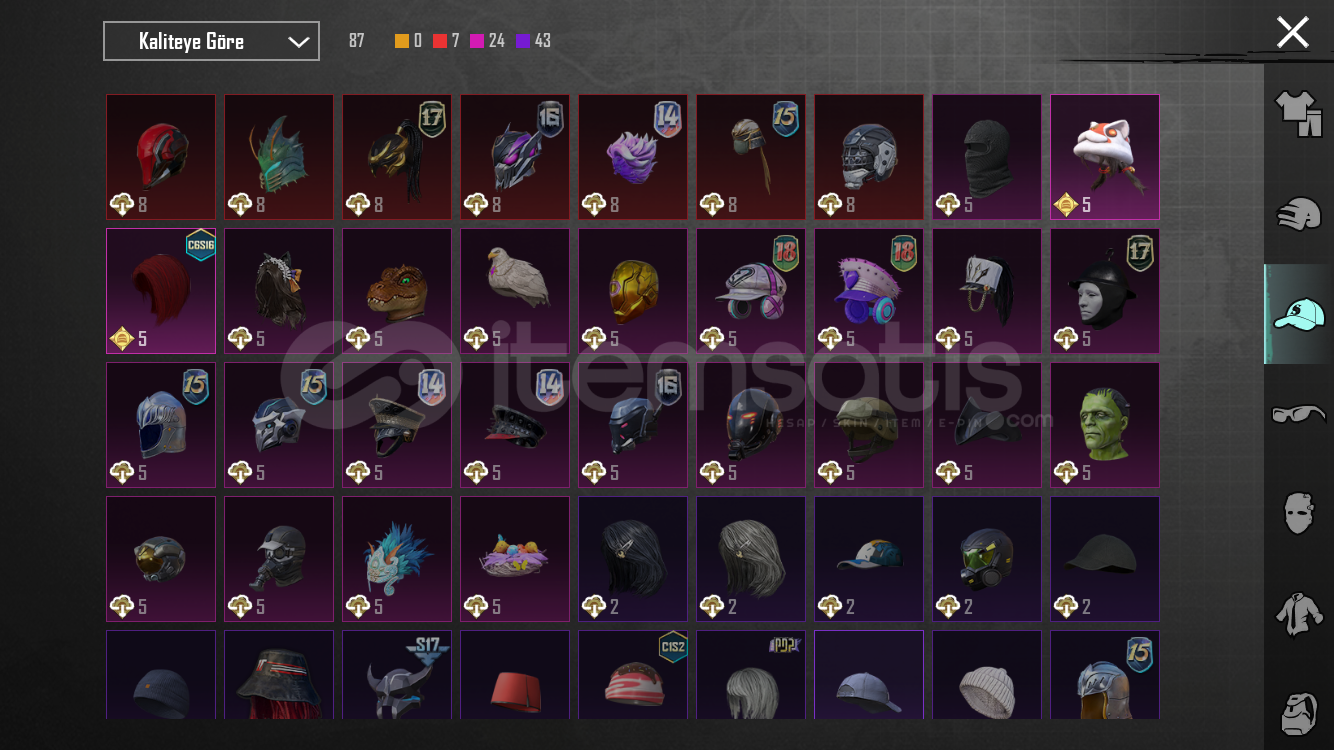Select the golden ornate full-face mask item
This screenshot has width=1334, height=750.
tap(633, 291)
